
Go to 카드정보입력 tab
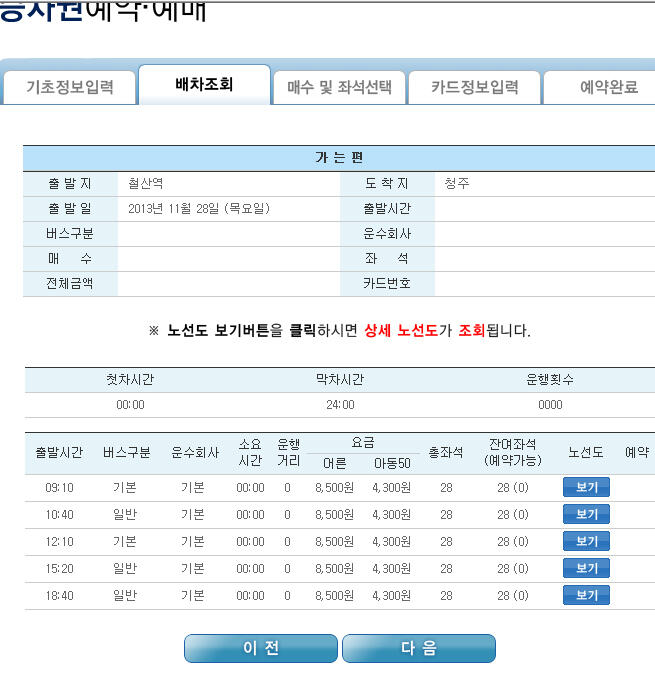(474, 87)
